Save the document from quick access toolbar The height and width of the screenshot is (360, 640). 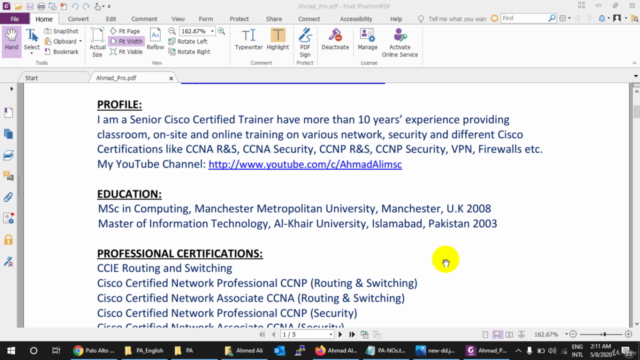30,6
